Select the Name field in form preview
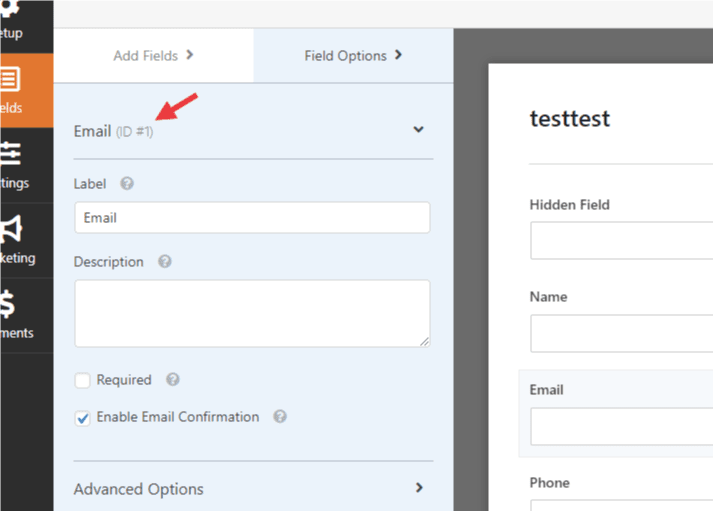The width and height of the screenshot is (713, 511). 622,333
